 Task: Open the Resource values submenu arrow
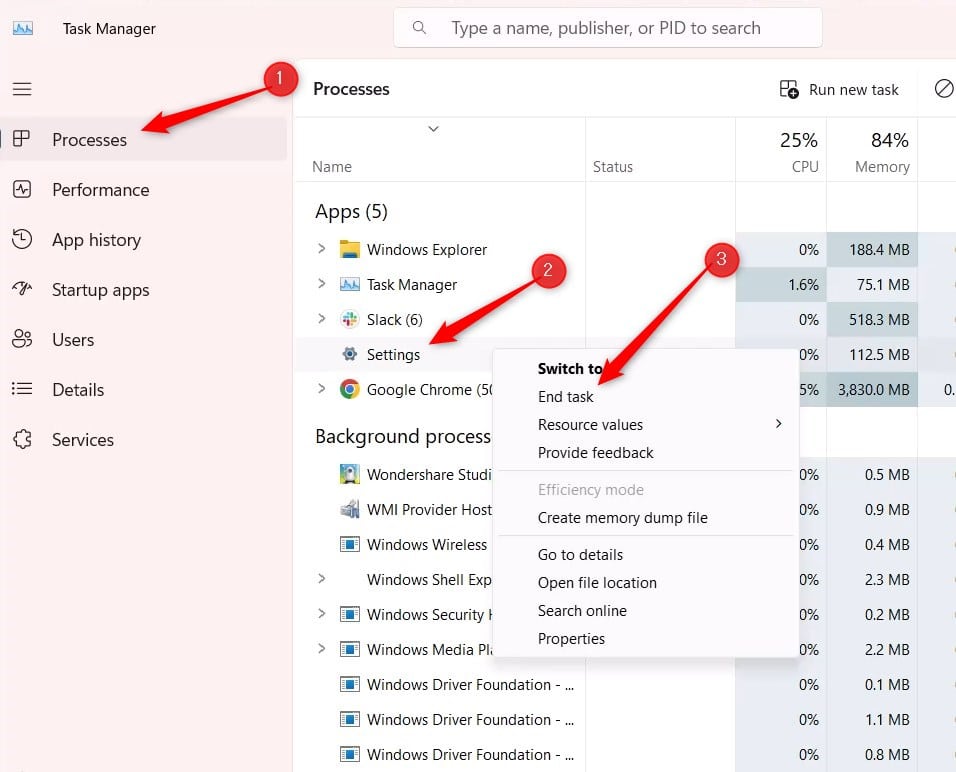779,424
